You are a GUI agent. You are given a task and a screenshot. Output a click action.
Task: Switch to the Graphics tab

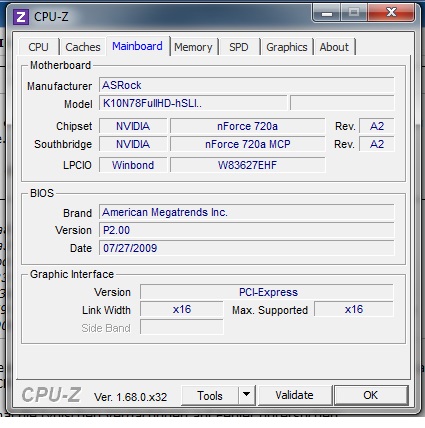click(x=287, y=47)
